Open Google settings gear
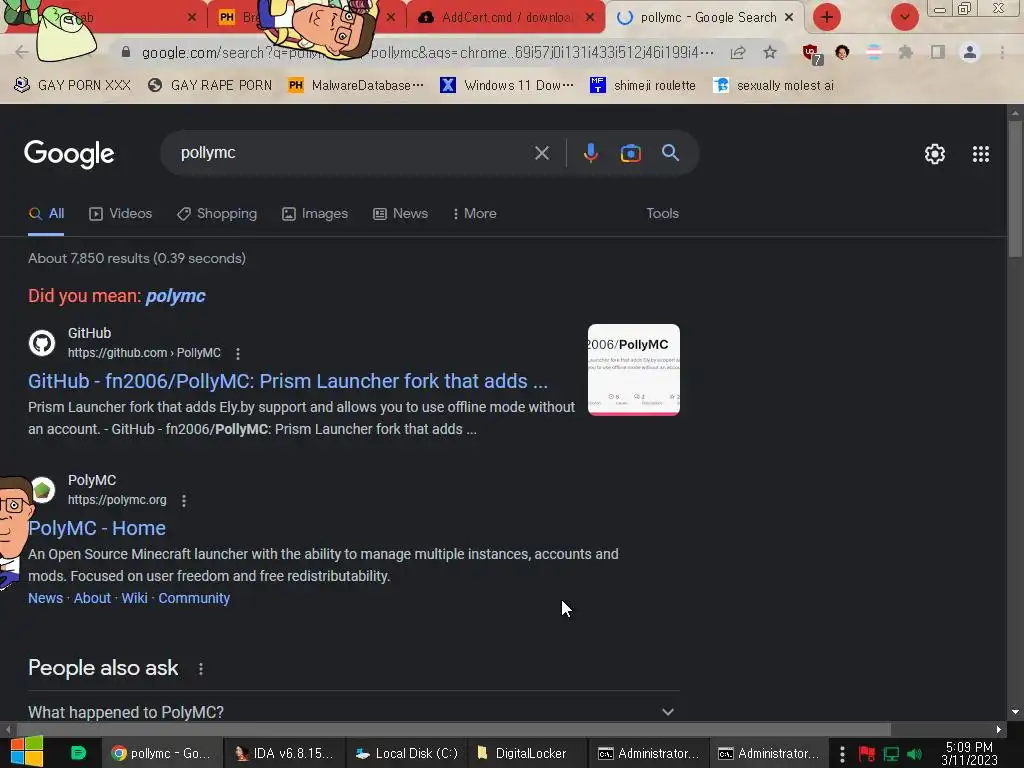Screen dimensions: 1024x768 (935, 154)
